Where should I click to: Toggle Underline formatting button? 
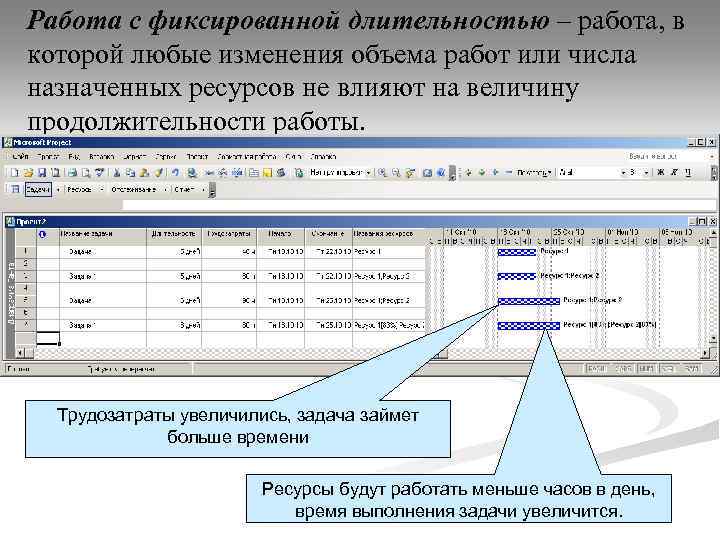click(687, 173)
